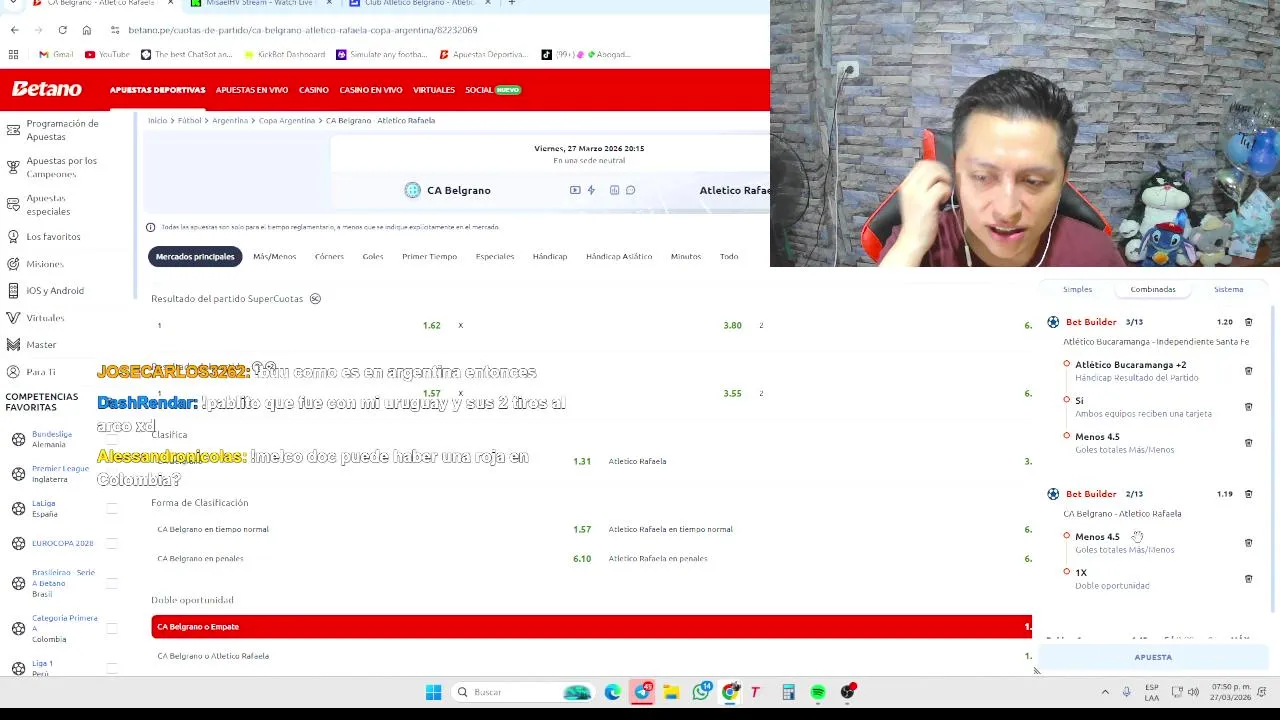The width and height of the screenshot is (1280, 720).
Task: Toggle the Brasileirao Serie A Betano checkbox
Action: pyautogui.click(x=112, y=583)
